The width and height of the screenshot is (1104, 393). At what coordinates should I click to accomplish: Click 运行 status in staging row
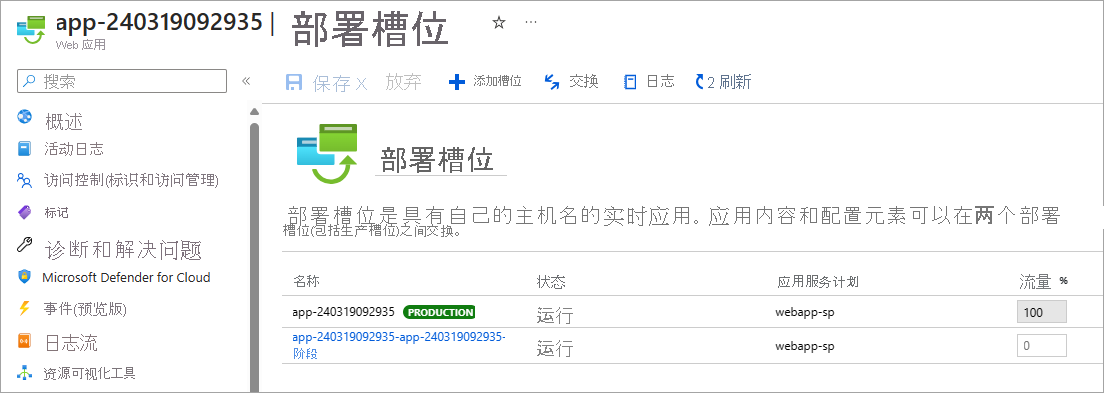[555, 349]
